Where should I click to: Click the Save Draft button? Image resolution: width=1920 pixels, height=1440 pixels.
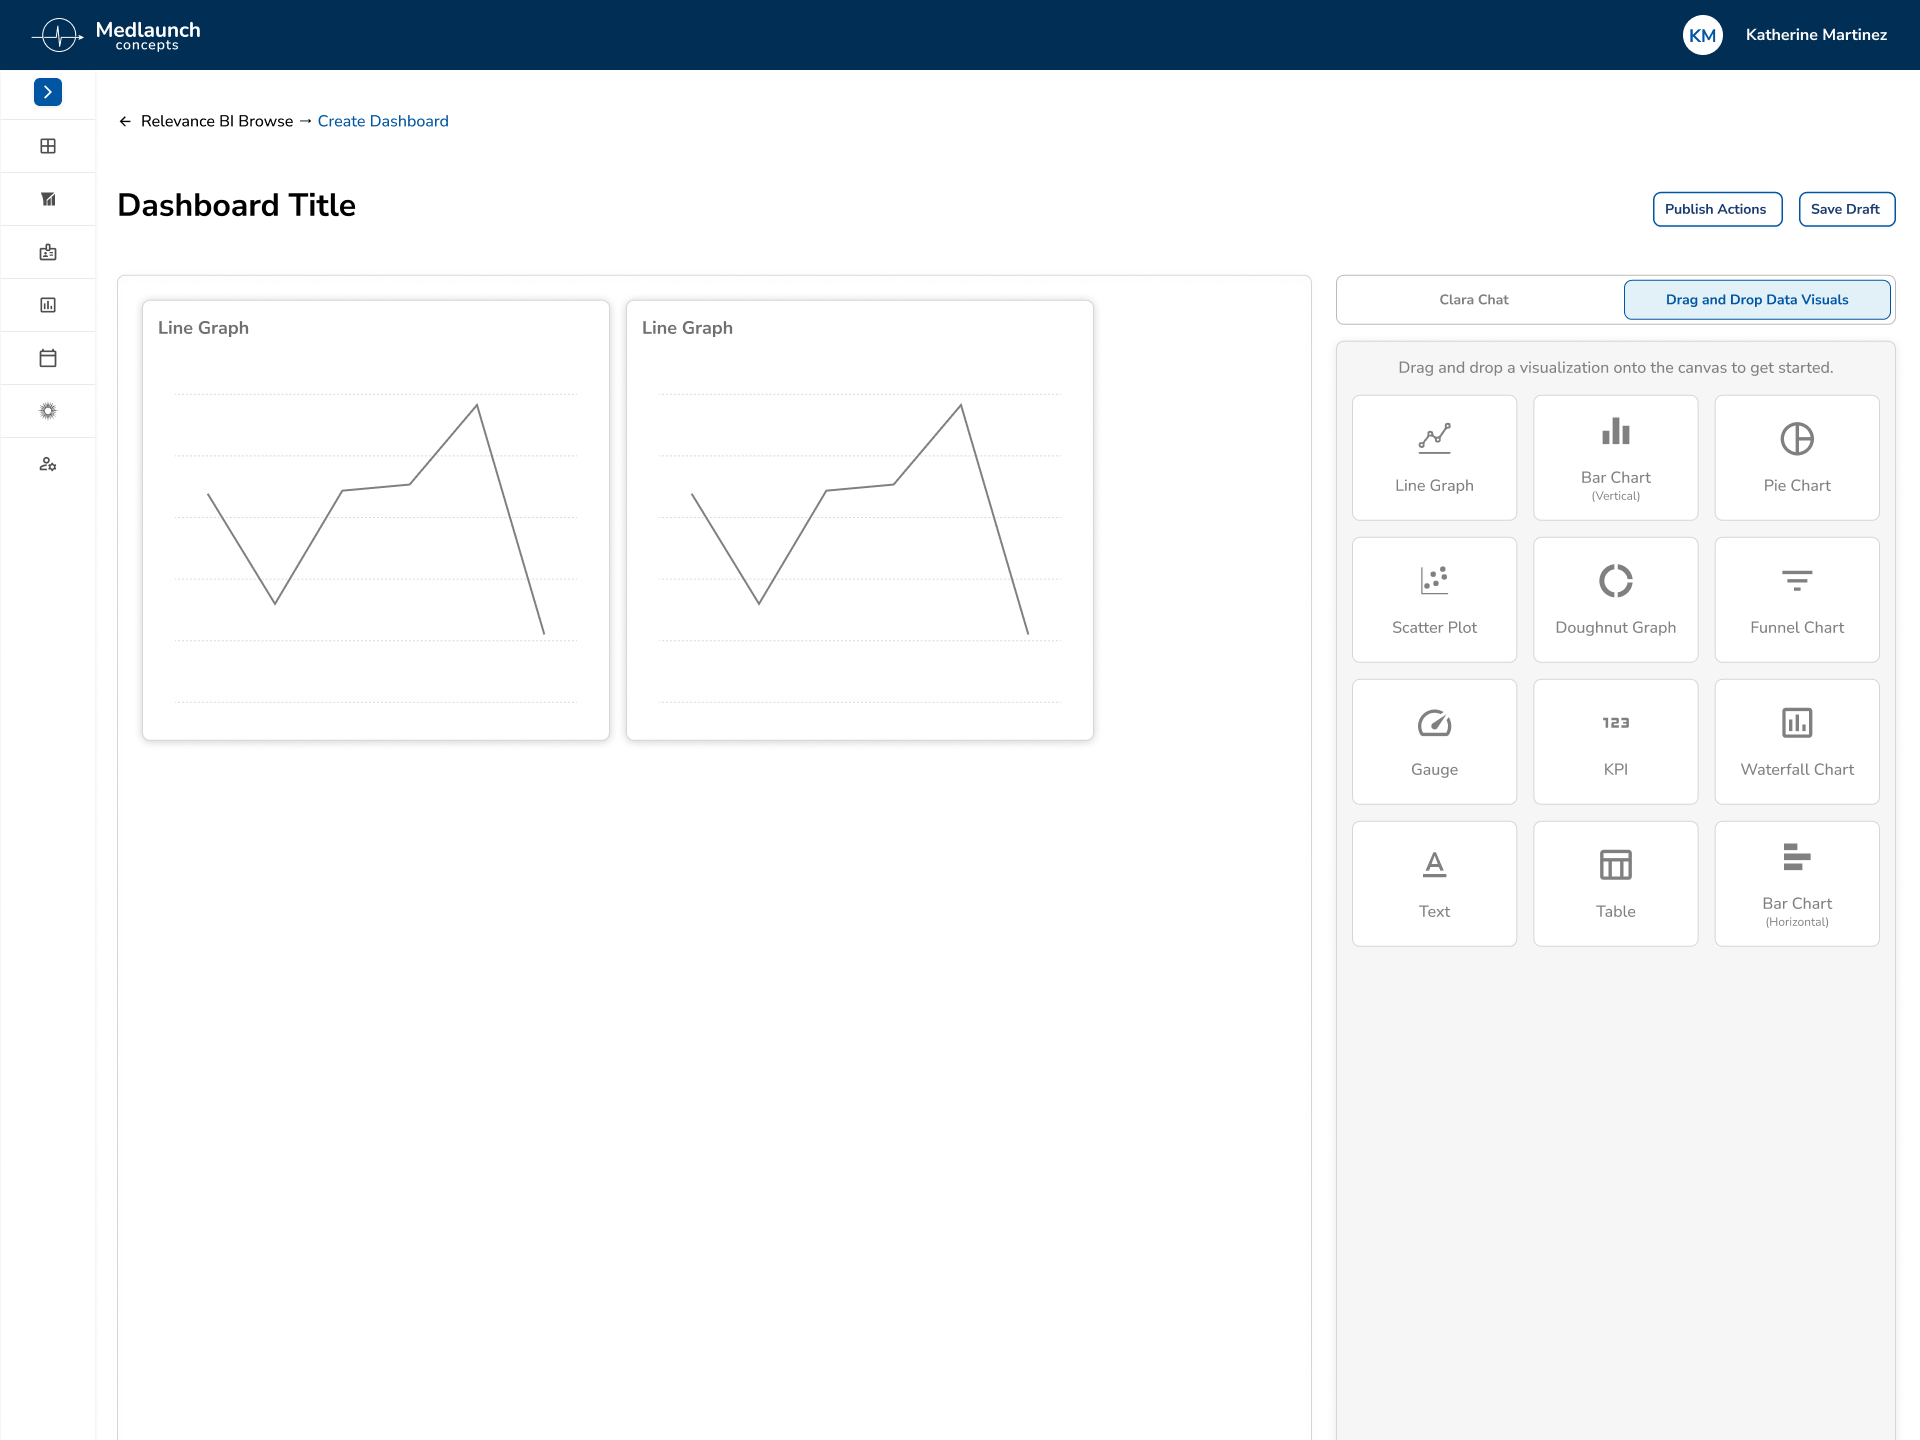click(1846, 209)
